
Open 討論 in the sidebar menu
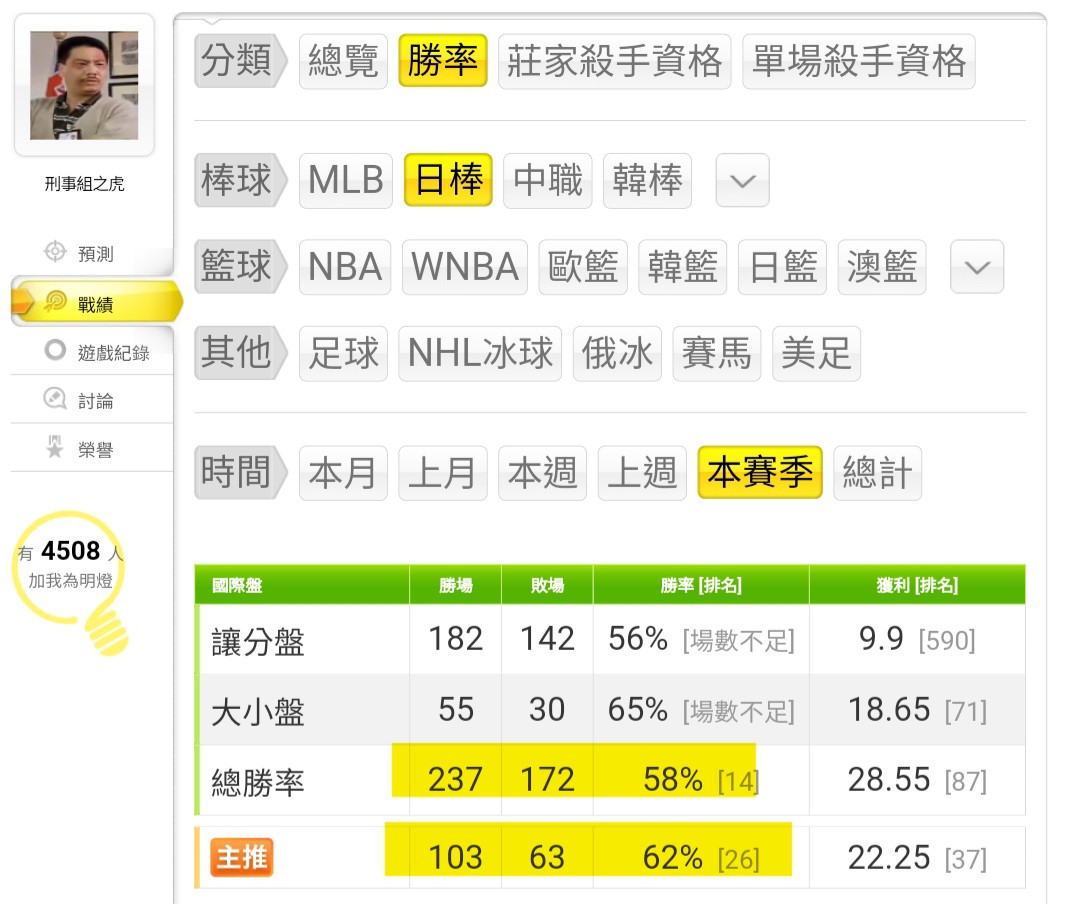[x=96, y=401]
